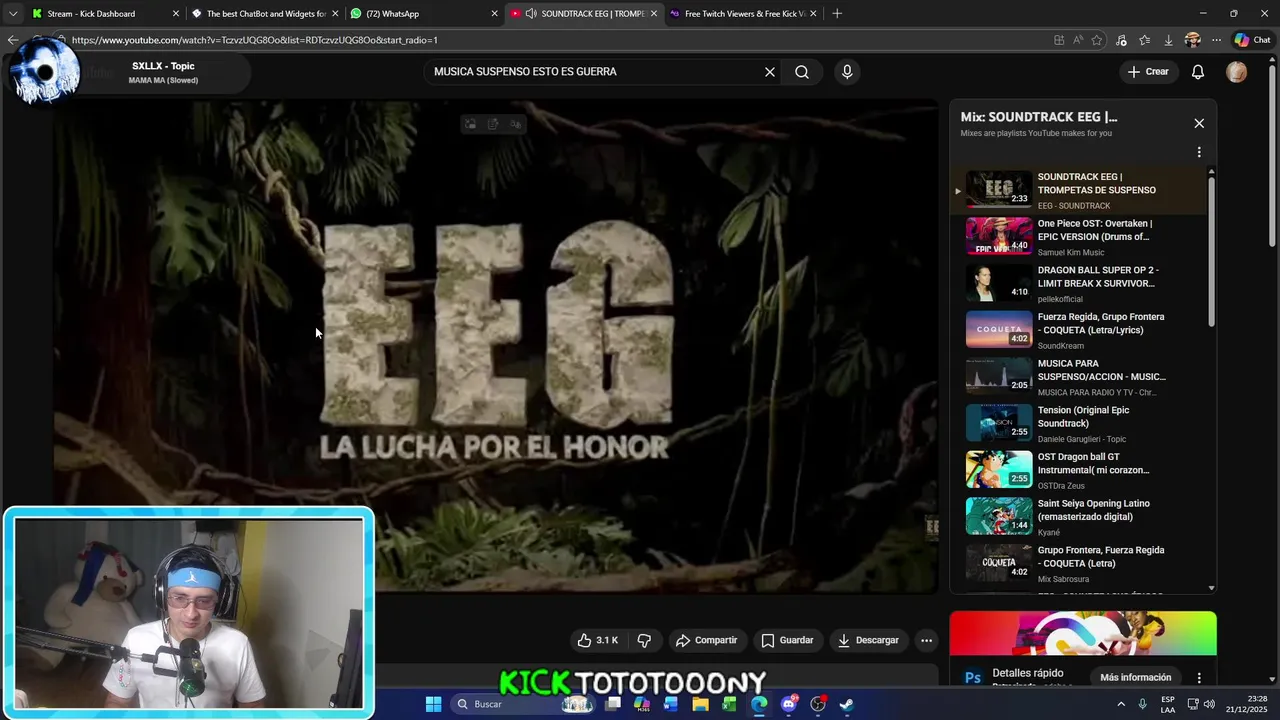The height and width of the screenshot is (720, 1280).
Task: Open Edge split screen icon
Action: (x=1059, y=40)
